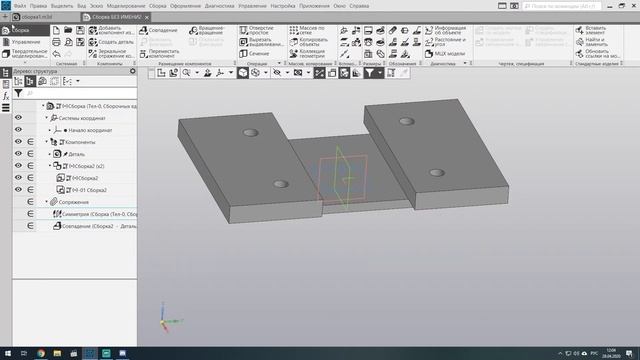The image size is (640, 360).
Task: Open the variables fx panel icon
Action: pos(6,96)
